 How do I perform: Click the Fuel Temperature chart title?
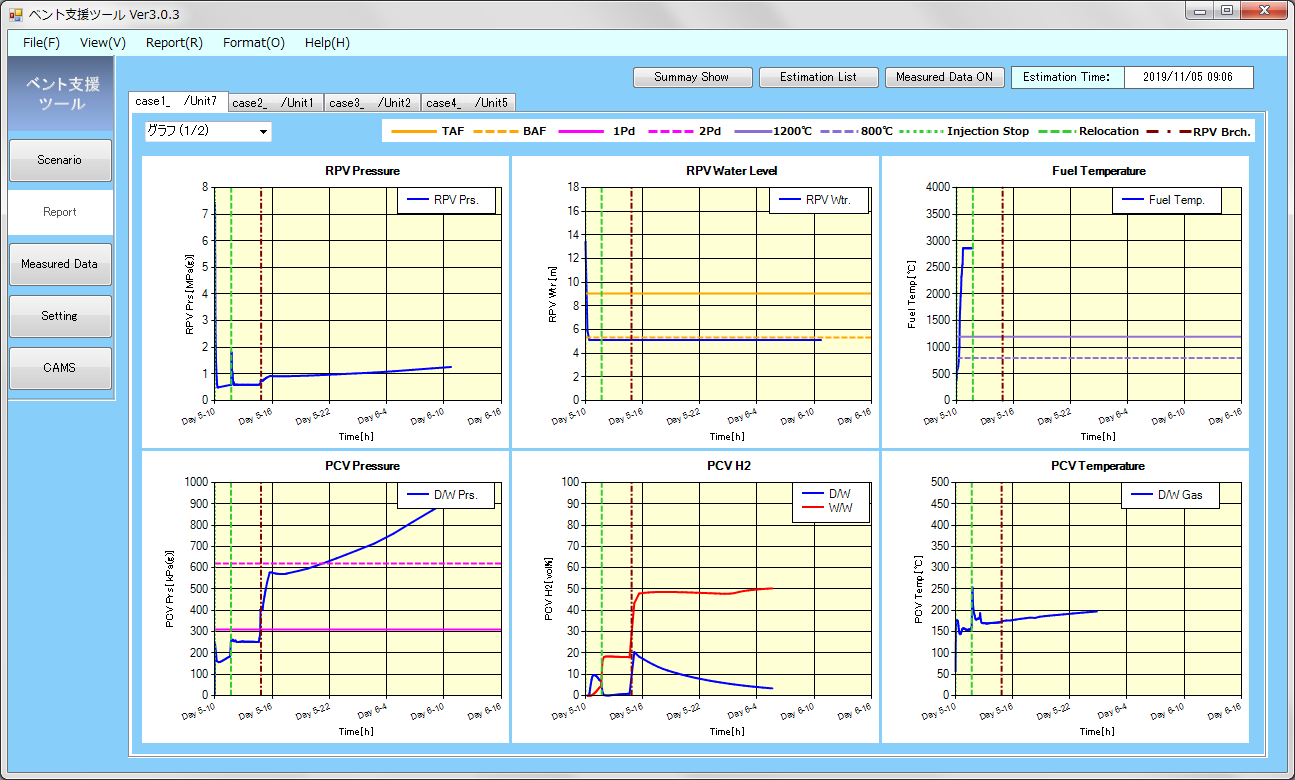1099,171
